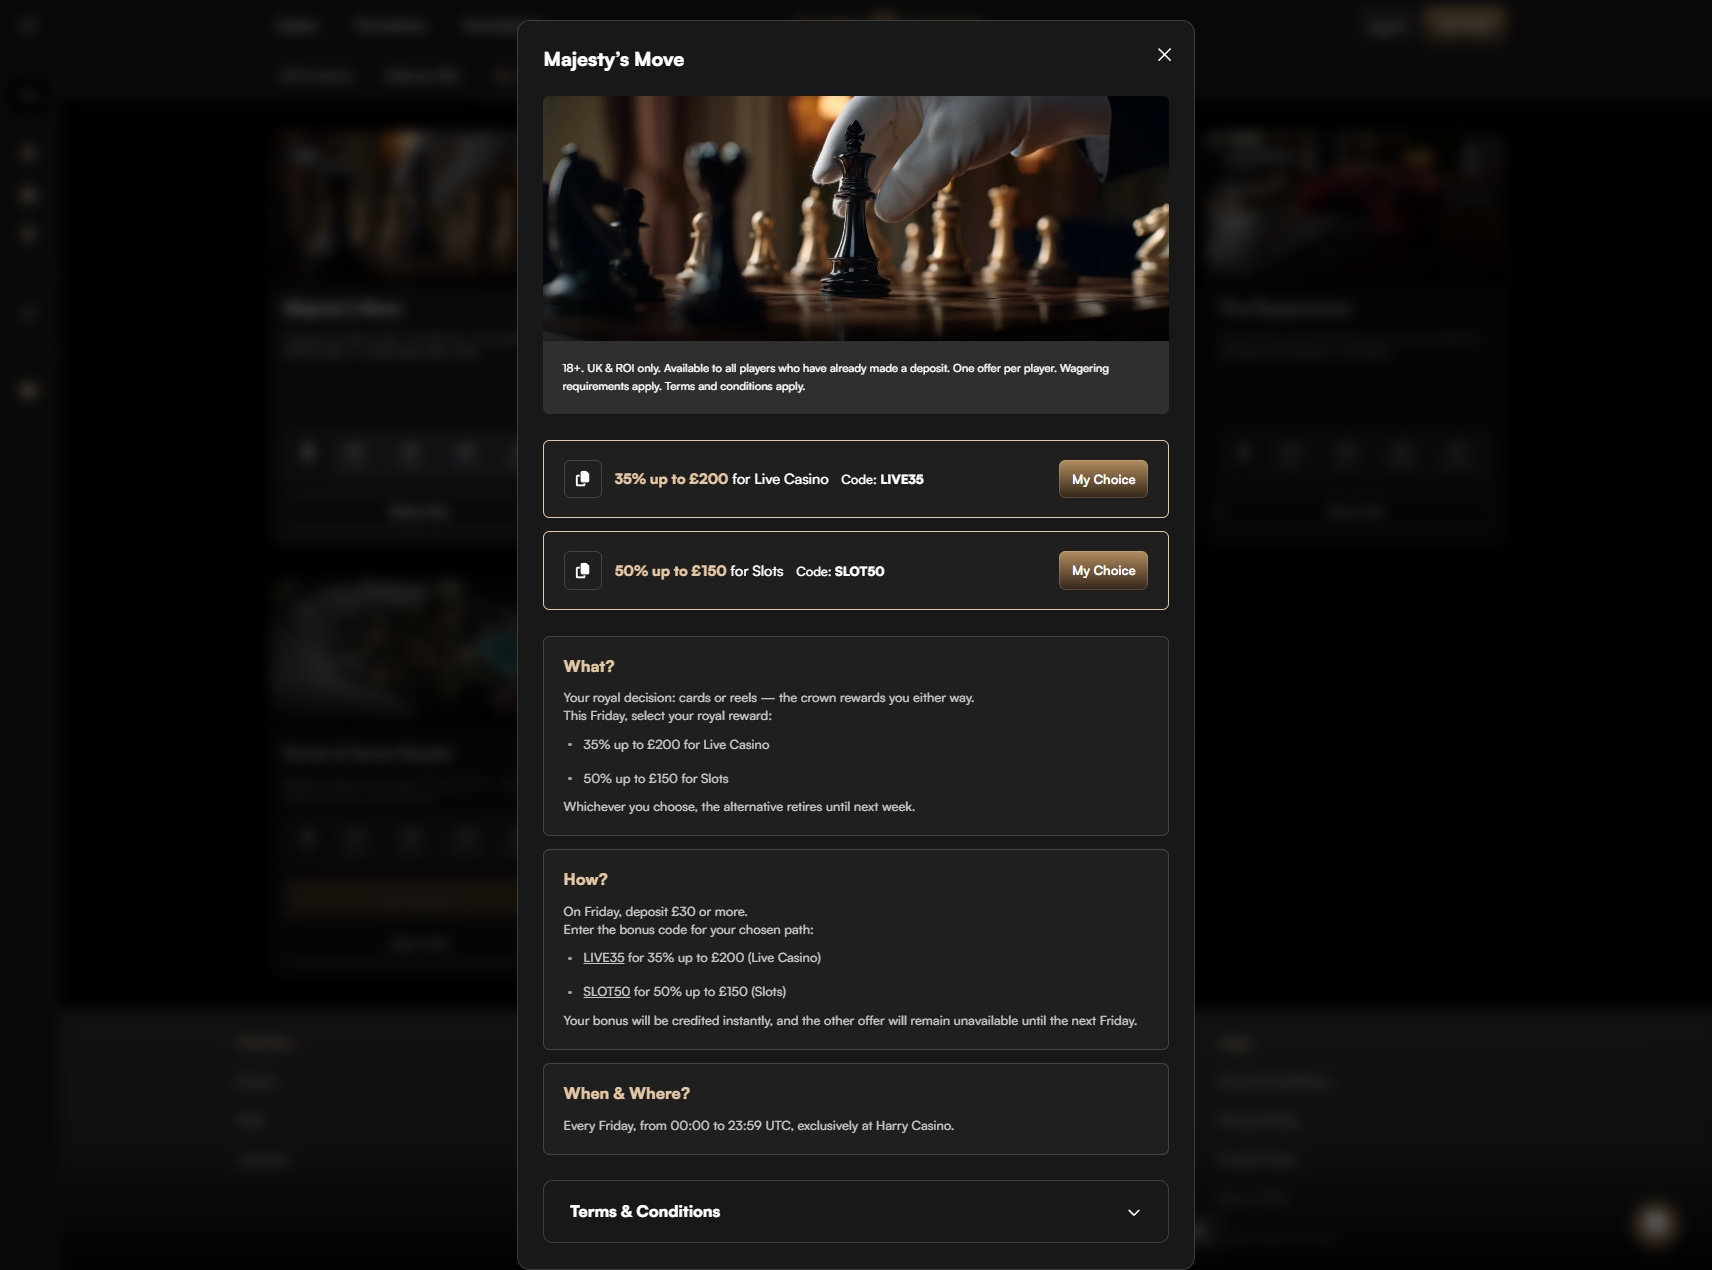Click the '35% up to £200' offer text
The height and width of the screenshot is (1270, 1712).
pos(670,479)
